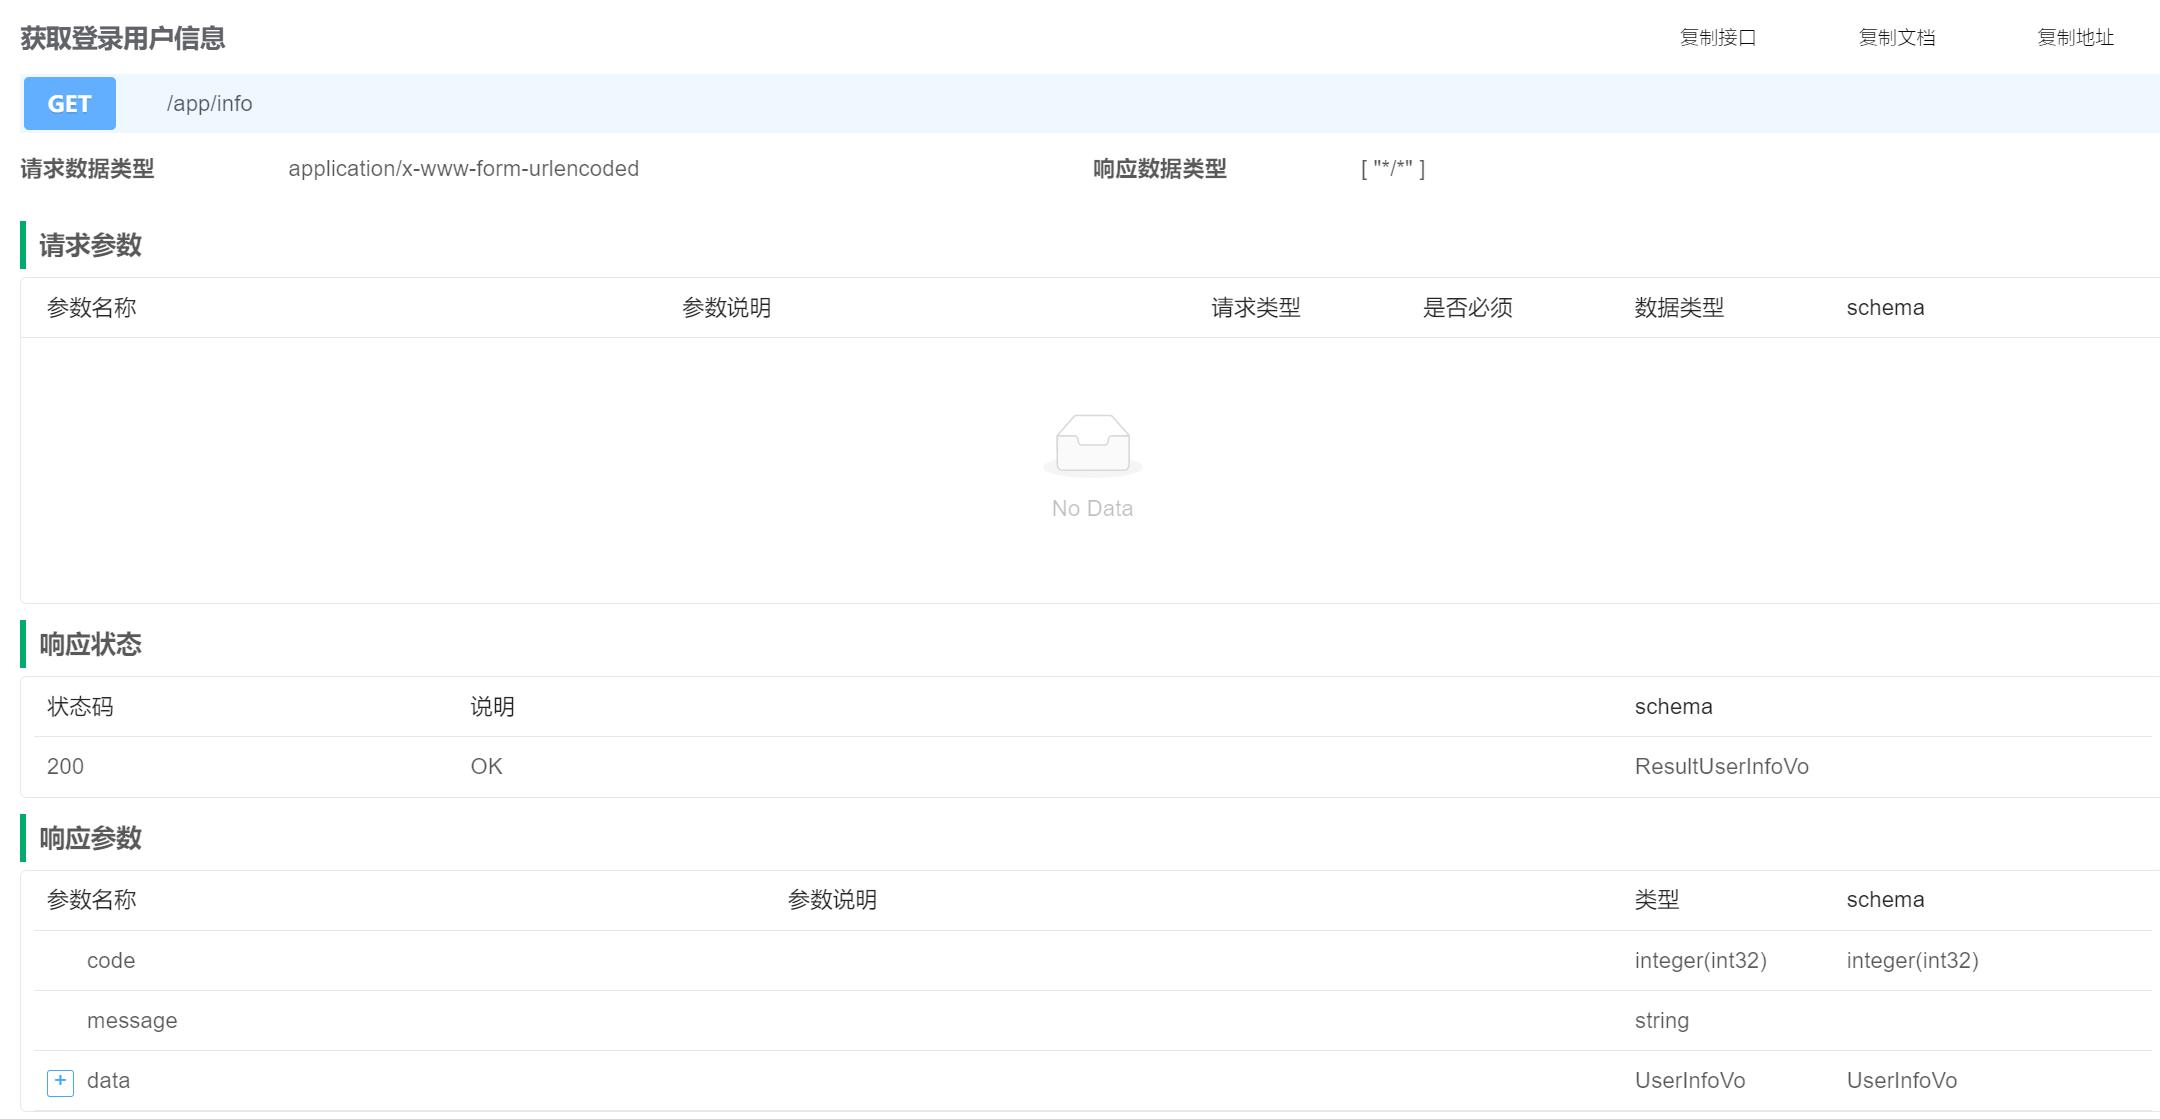Click the 说明 column header
Image resolution: width=2160 pixels, height=1119 pixels.
[493, 707]
